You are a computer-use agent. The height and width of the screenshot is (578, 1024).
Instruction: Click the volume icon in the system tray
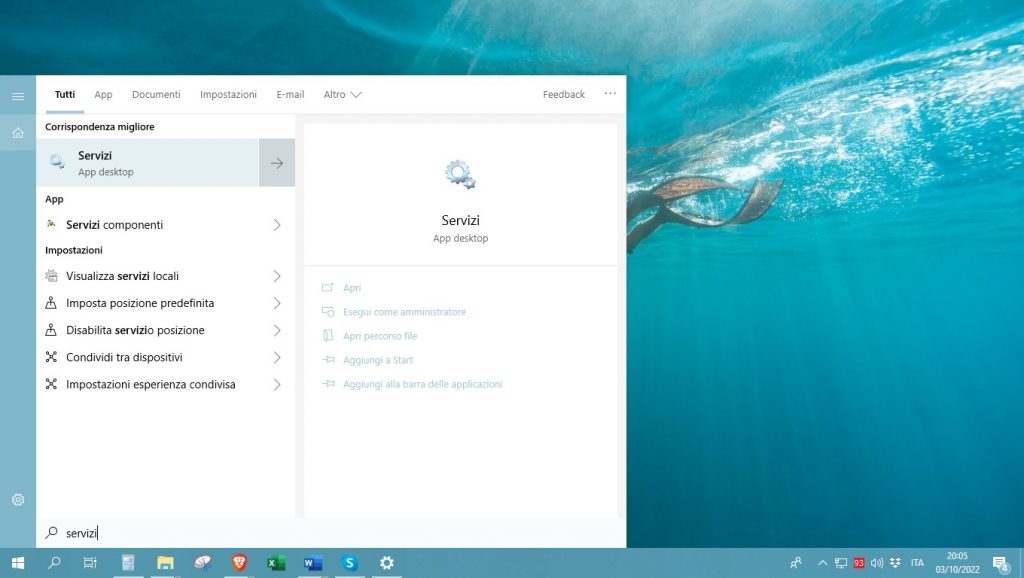pyautogui.click(x=876, y=562)
